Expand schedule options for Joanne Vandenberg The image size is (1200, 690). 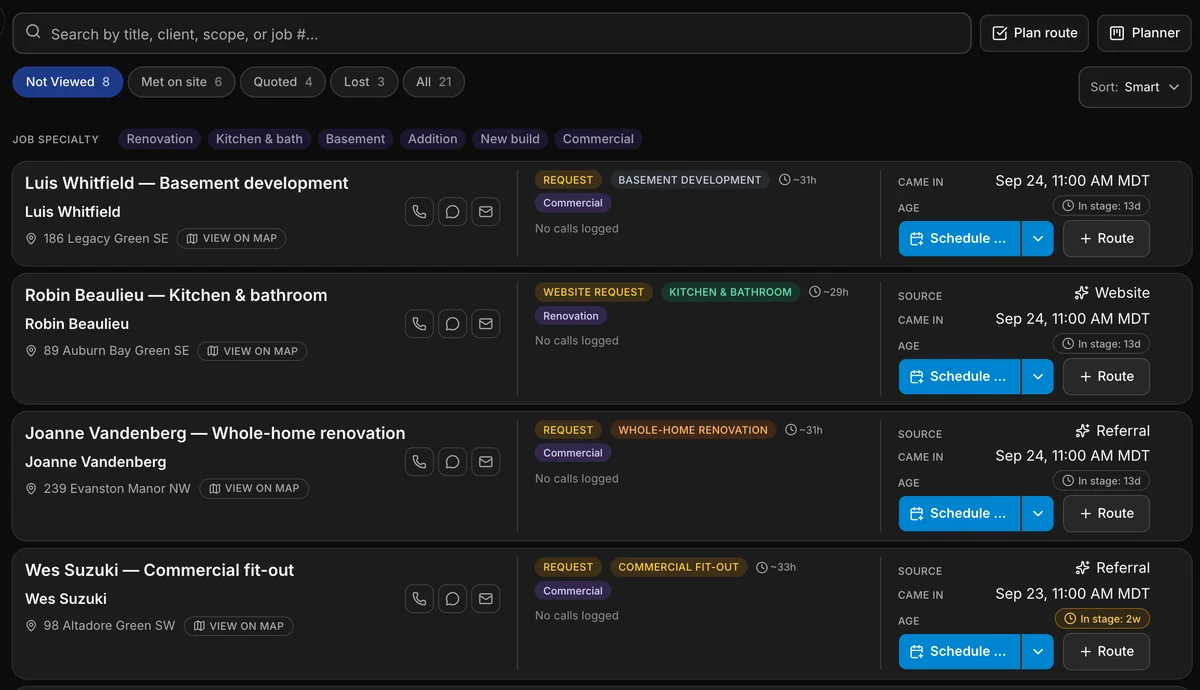pos(1037,514)
